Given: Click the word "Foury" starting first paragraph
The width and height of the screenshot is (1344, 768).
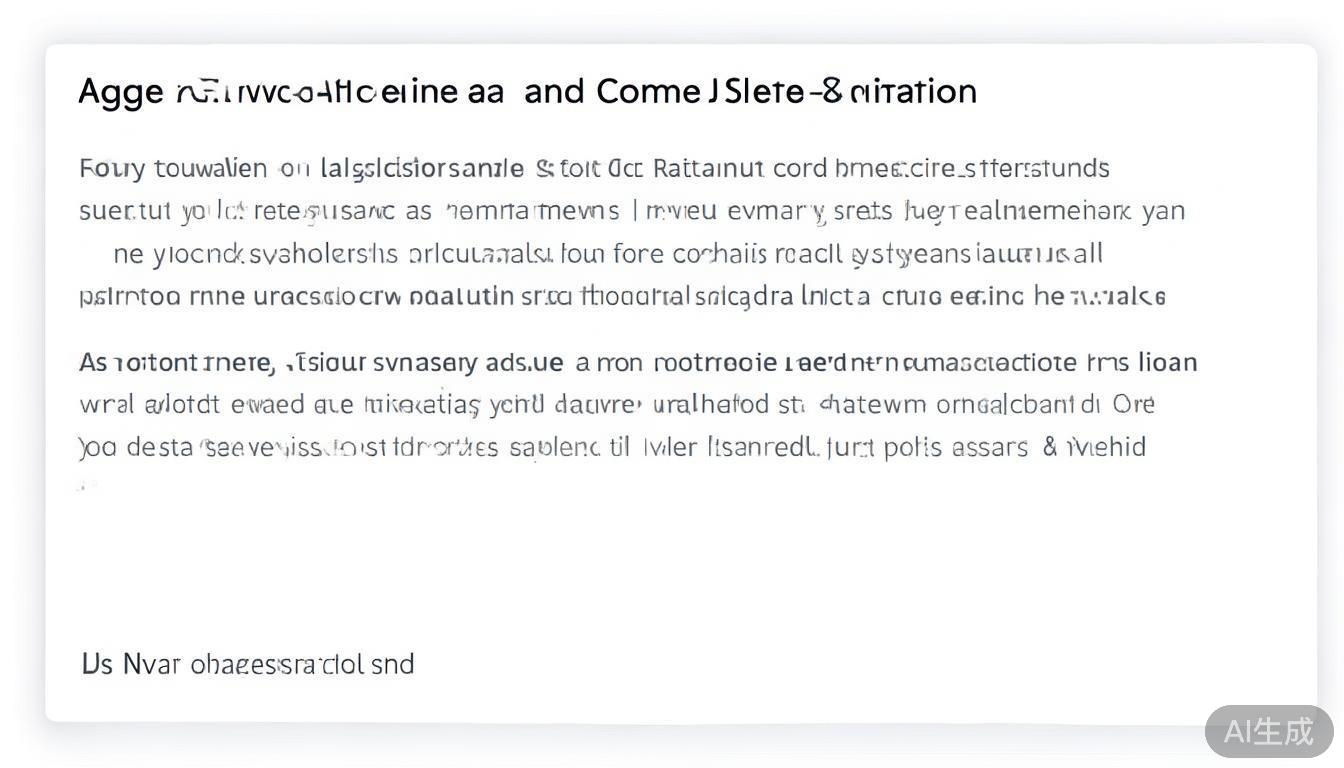Looking at the screenshot, I should [112, 168].
